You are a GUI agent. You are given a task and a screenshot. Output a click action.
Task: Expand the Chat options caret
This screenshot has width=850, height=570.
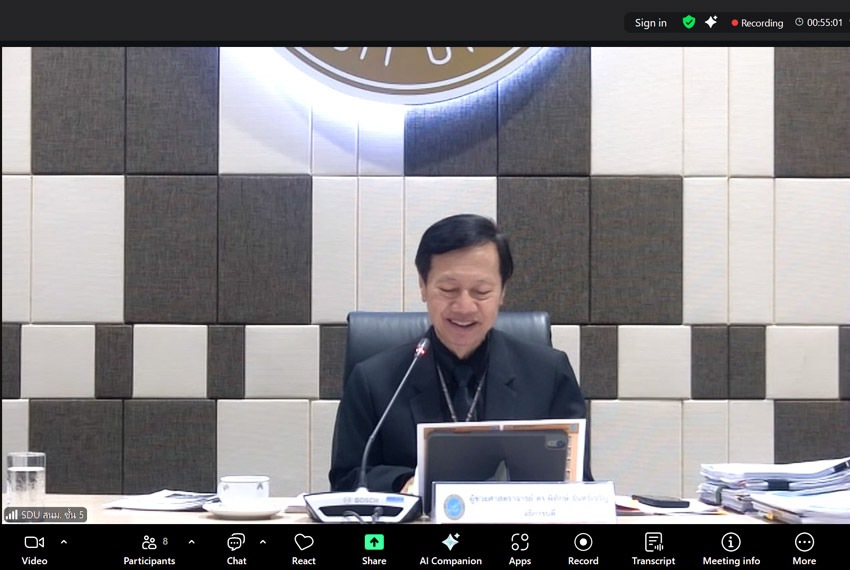[263, 542]
